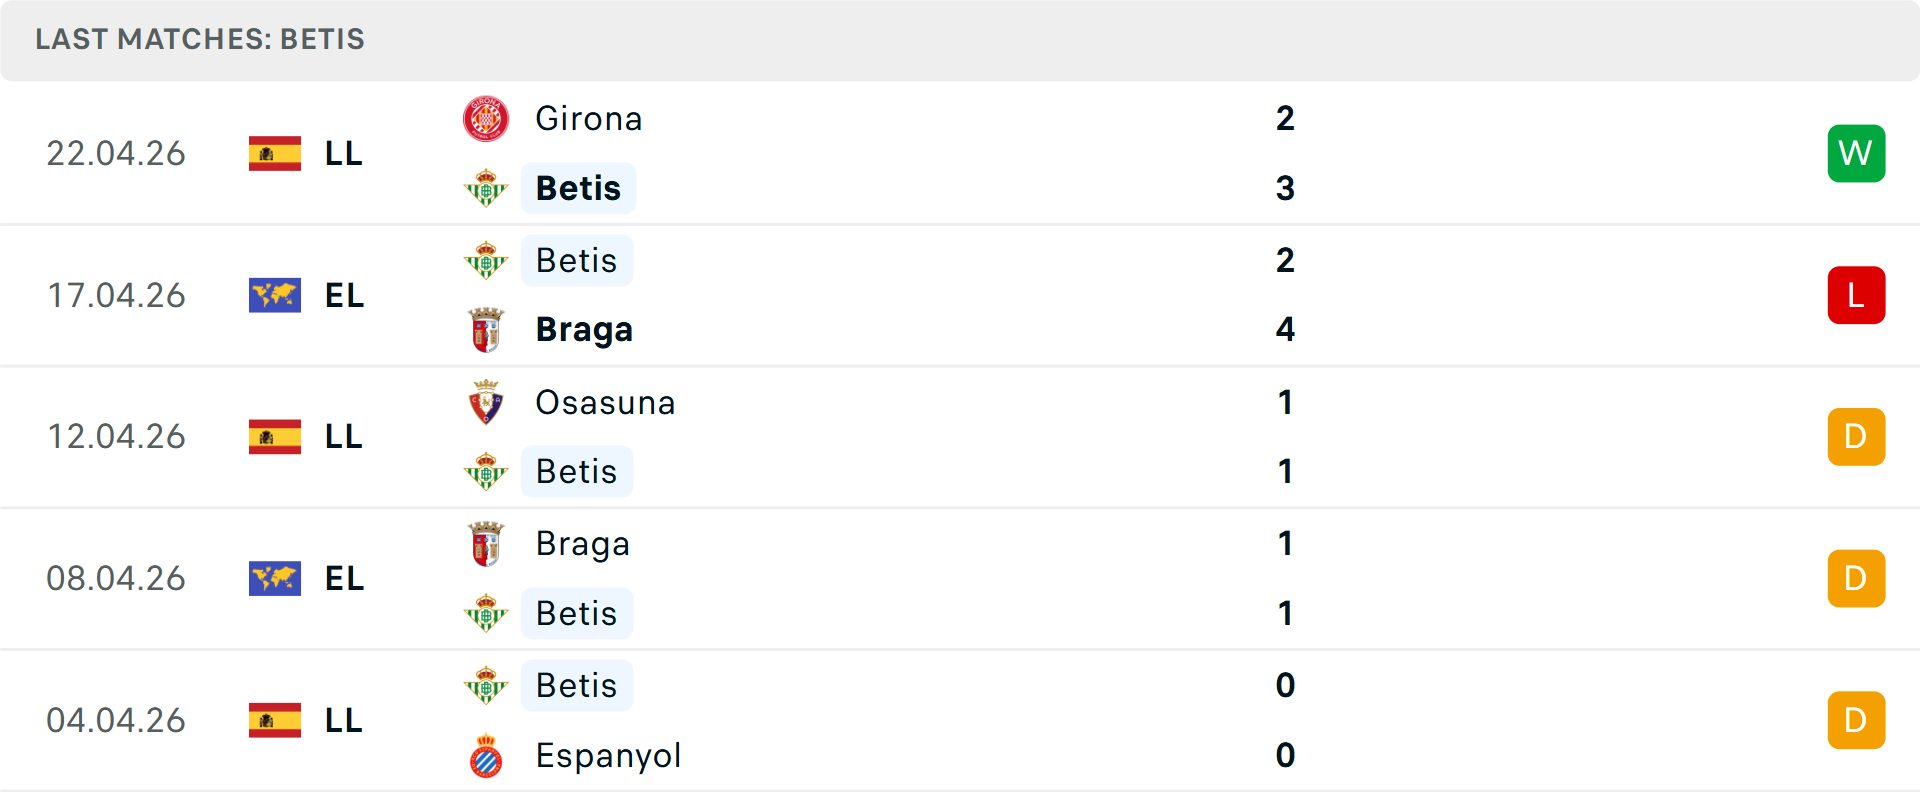
Task: Click the LL league label on 12.04.26
Action: [344, 437]
